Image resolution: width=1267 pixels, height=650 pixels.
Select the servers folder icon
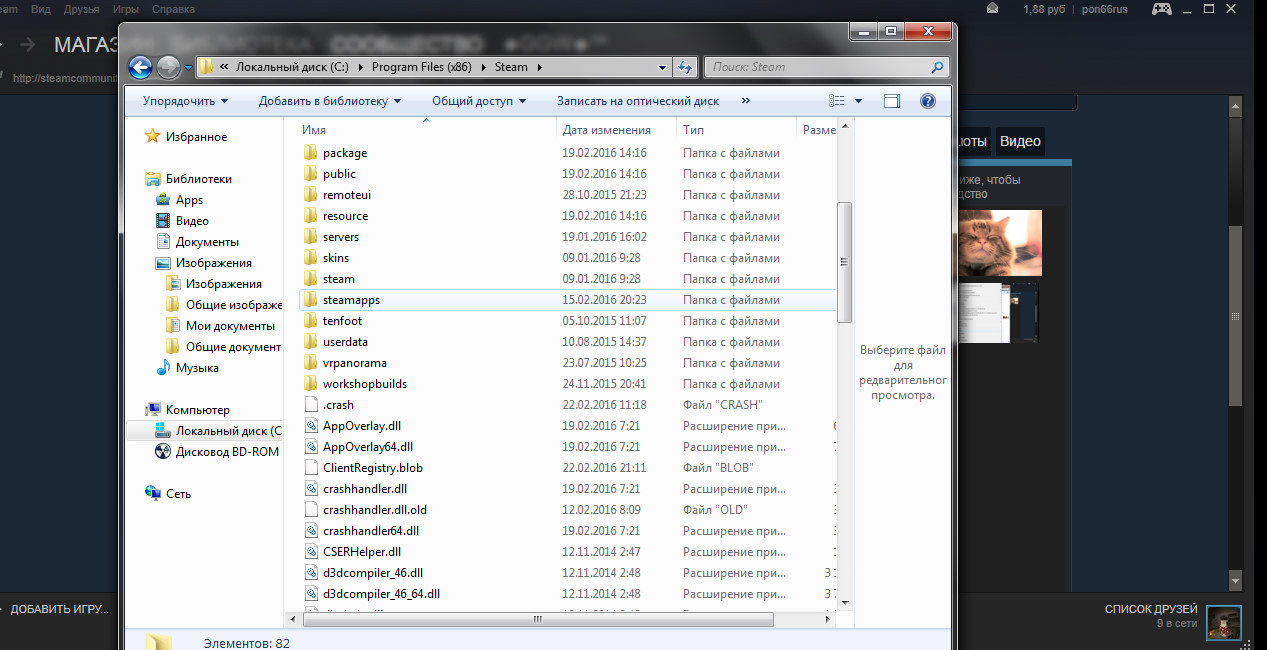point(310,237)
